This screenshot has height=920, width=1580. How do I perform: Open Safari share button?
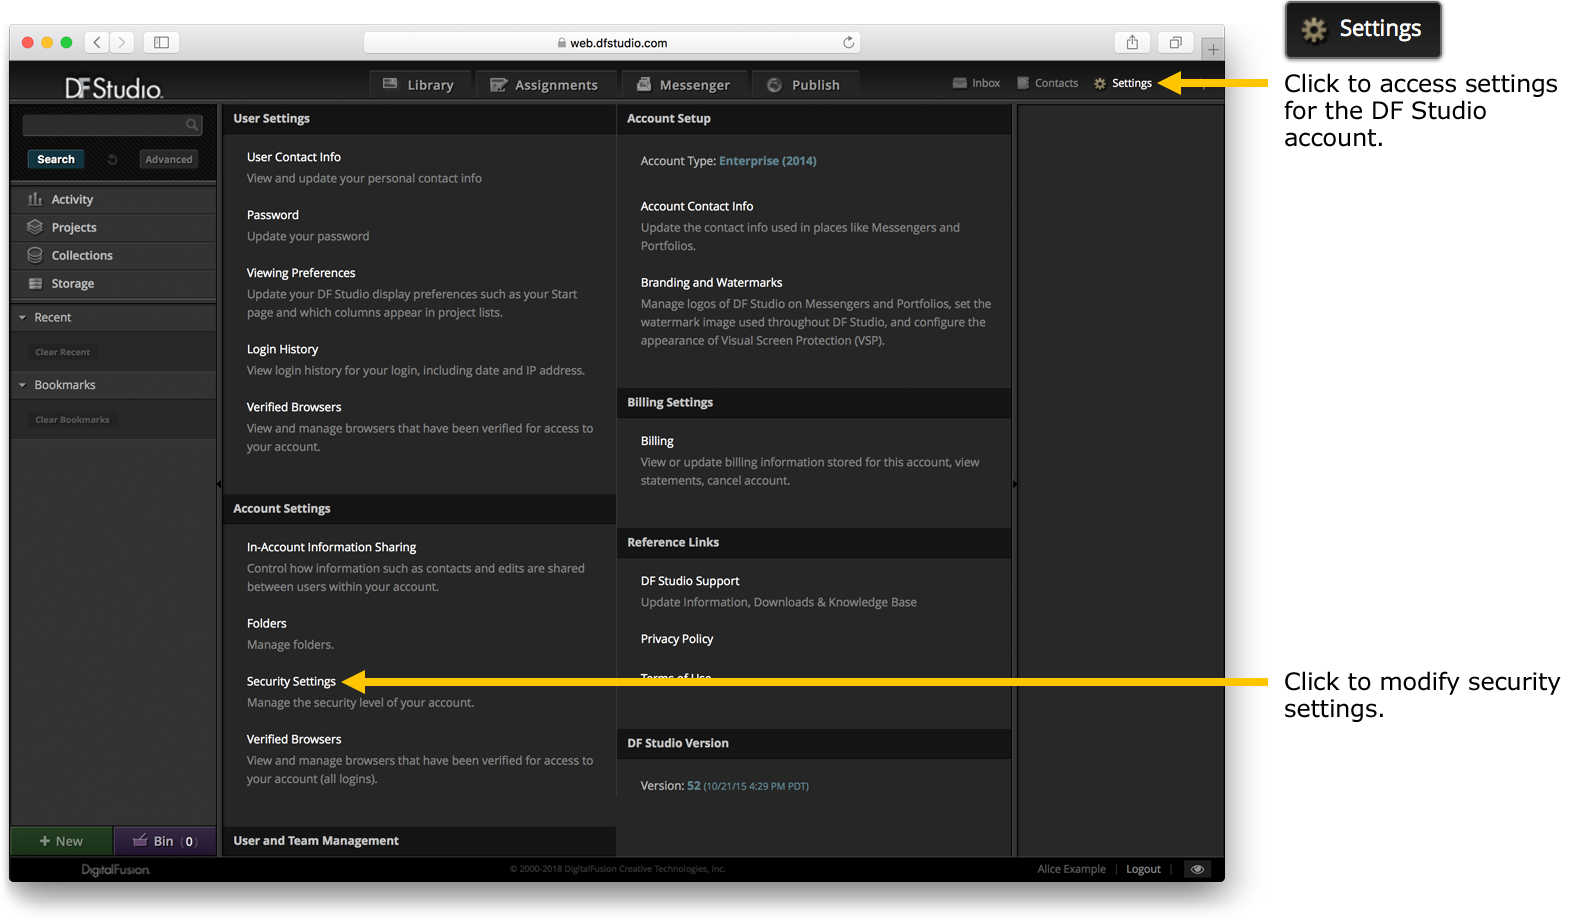click(1132, 42)
